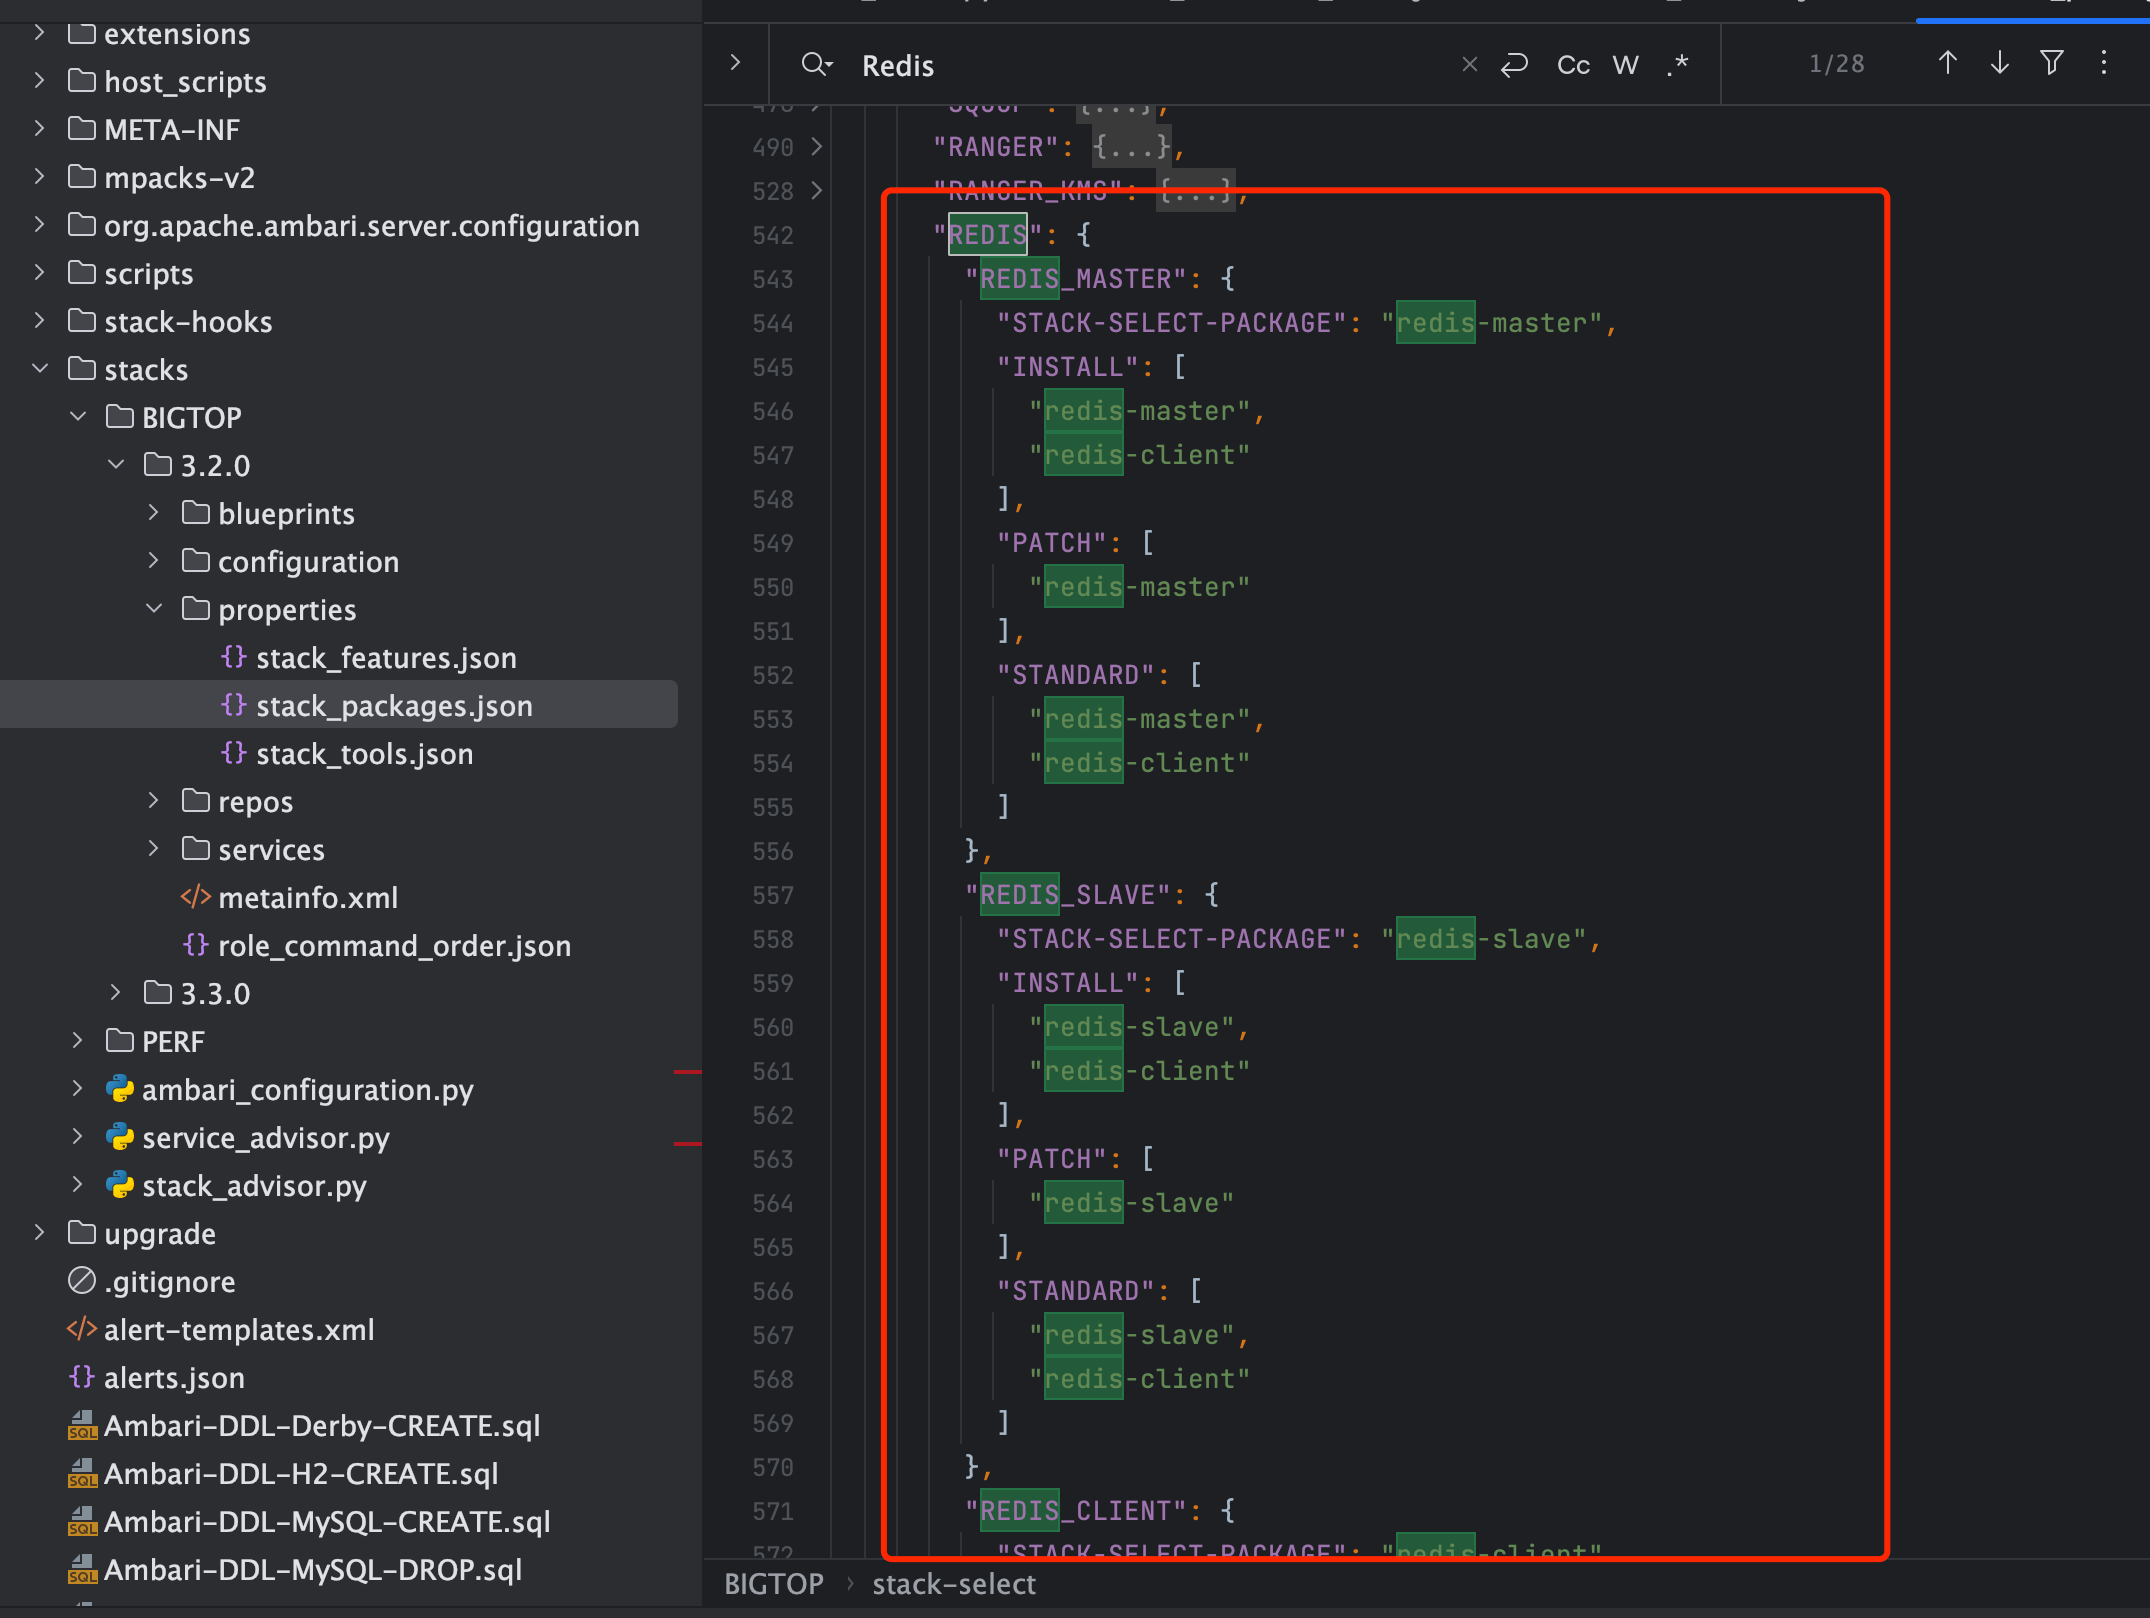The width and height of the screenshot is (2150, 1618).
Task: Click the scripts folder icon
Action: point(82,272)
